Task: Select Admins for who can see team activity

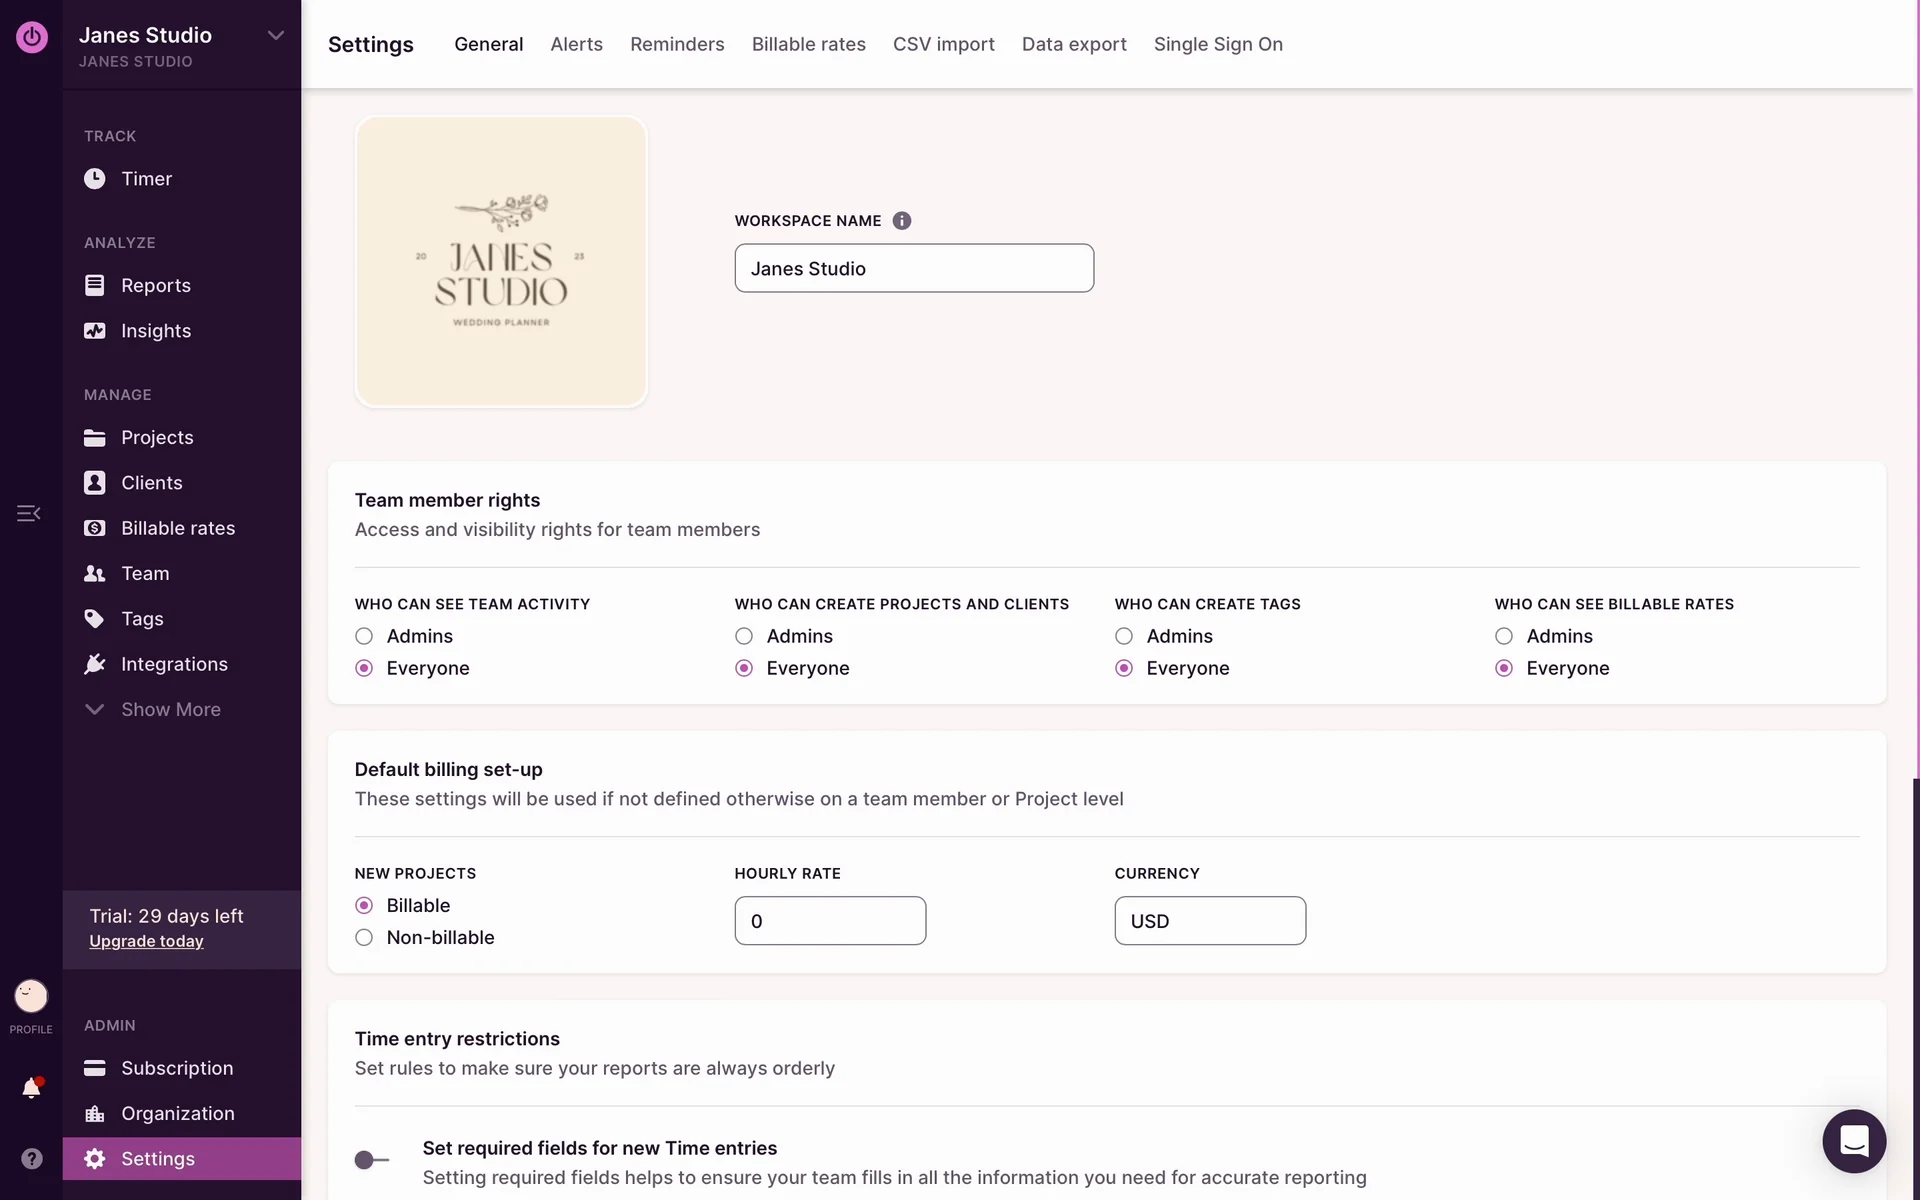Action: [364, 636]
